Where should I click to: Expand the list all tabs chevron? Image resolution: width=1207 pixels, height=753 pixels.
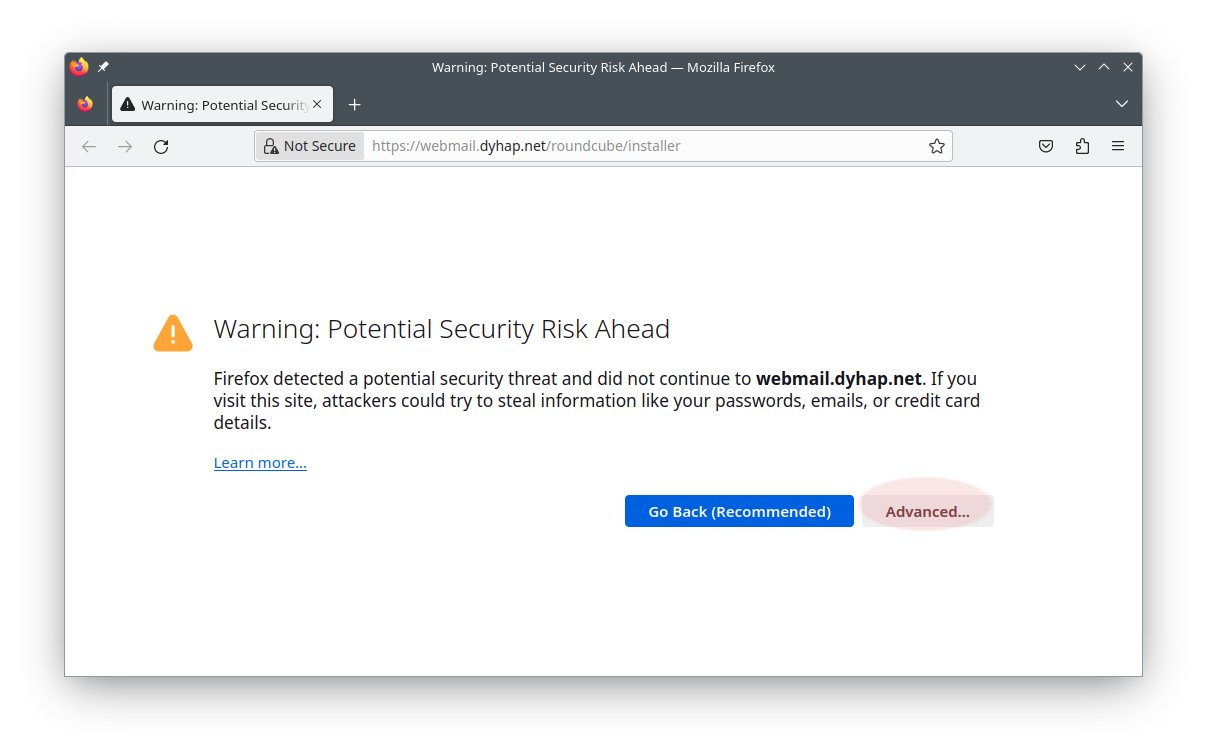coord(1121,104)
